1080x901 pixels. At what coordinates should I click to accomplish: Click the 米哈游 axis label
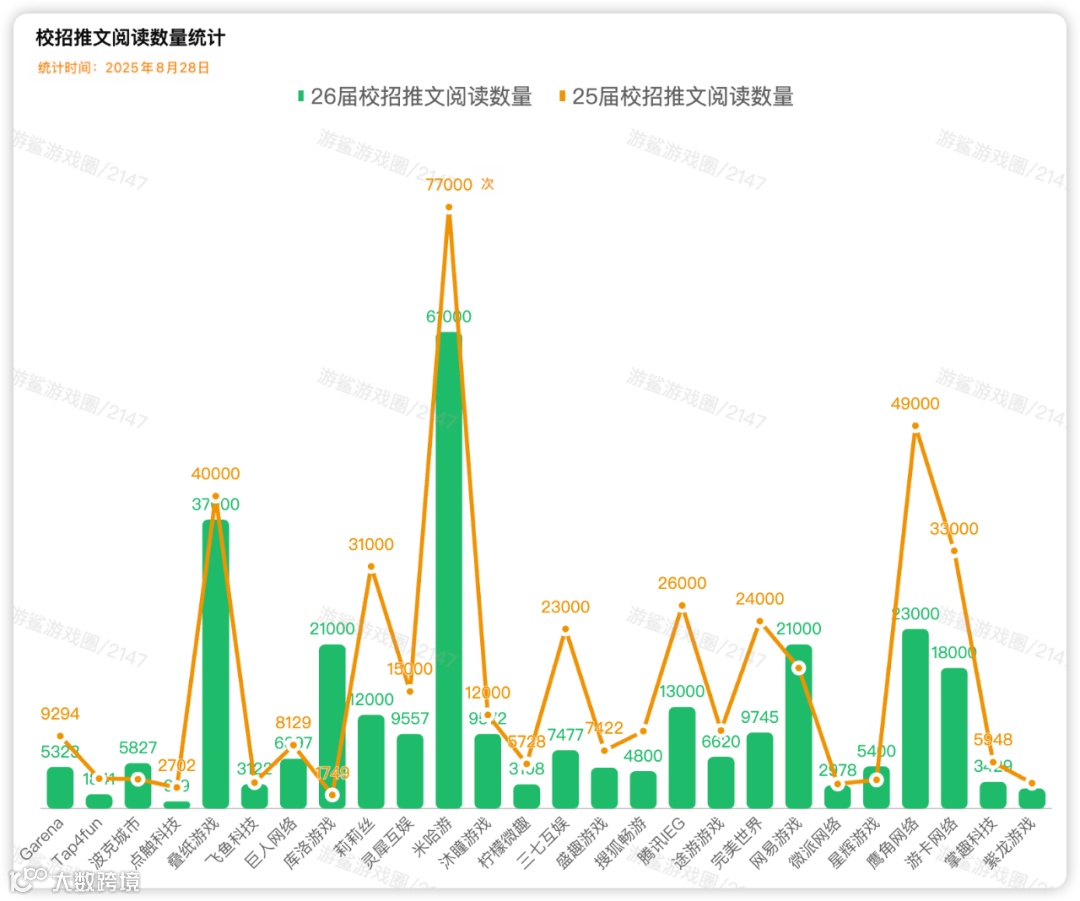[432, 836]
